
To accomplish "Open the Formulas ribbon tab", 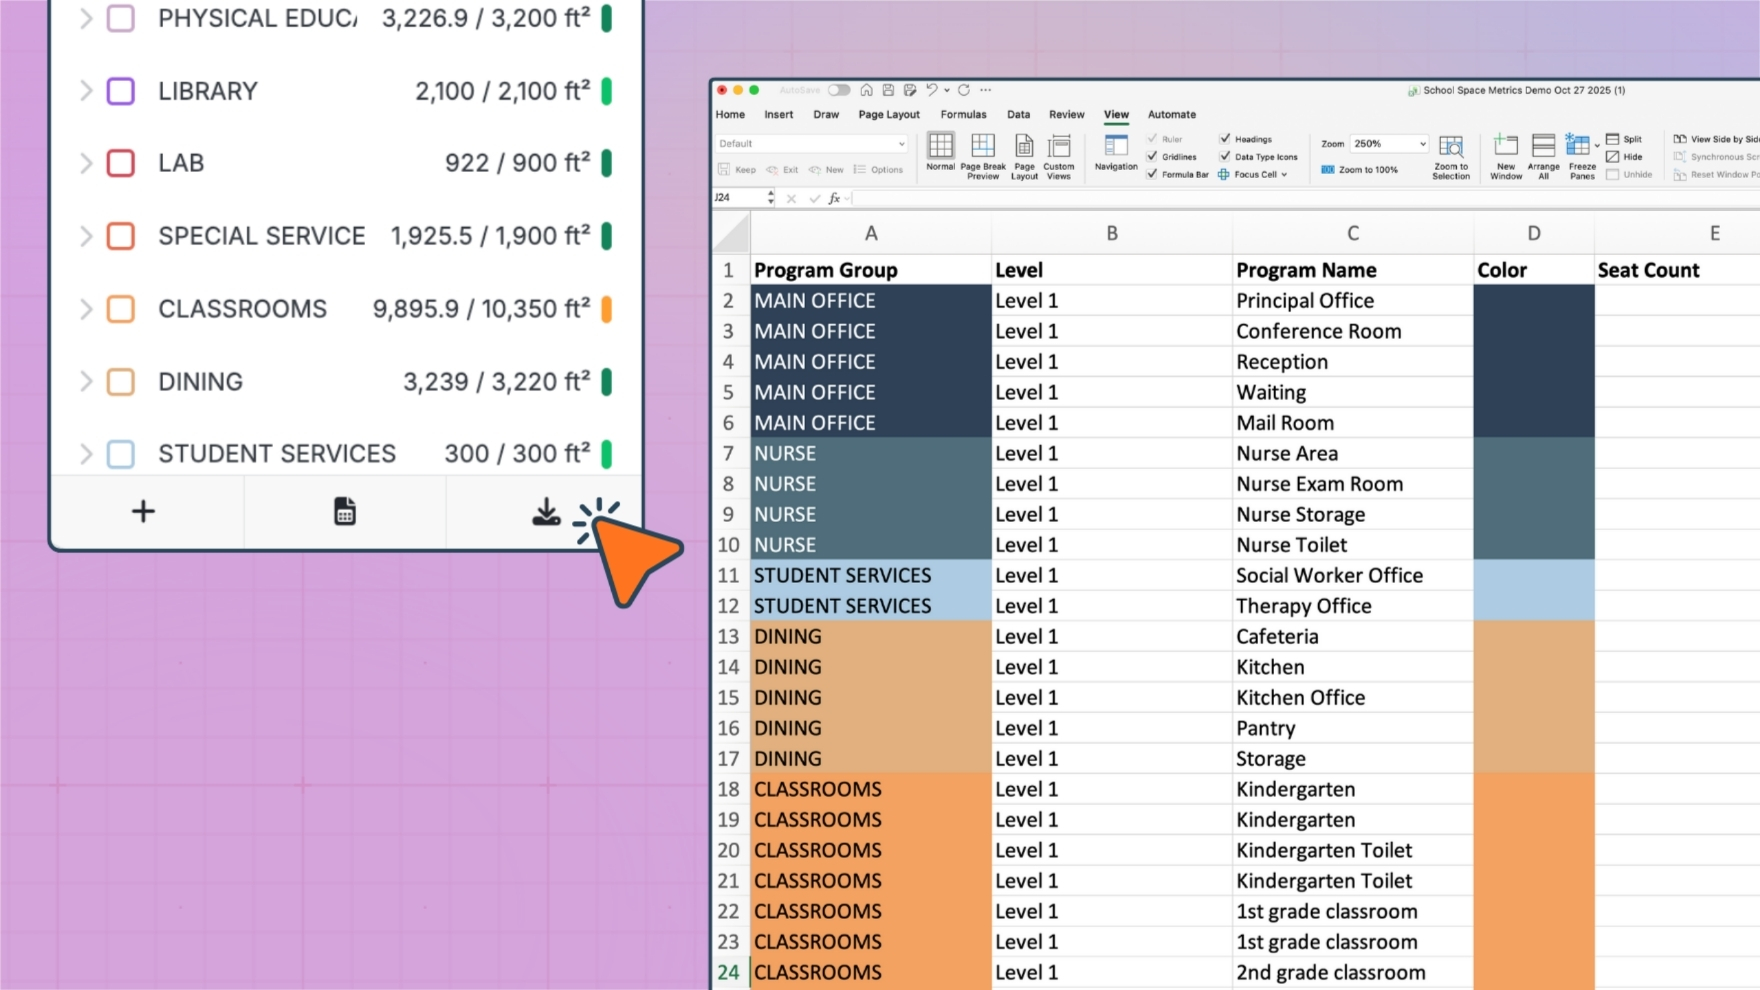I will coord(963,115).
